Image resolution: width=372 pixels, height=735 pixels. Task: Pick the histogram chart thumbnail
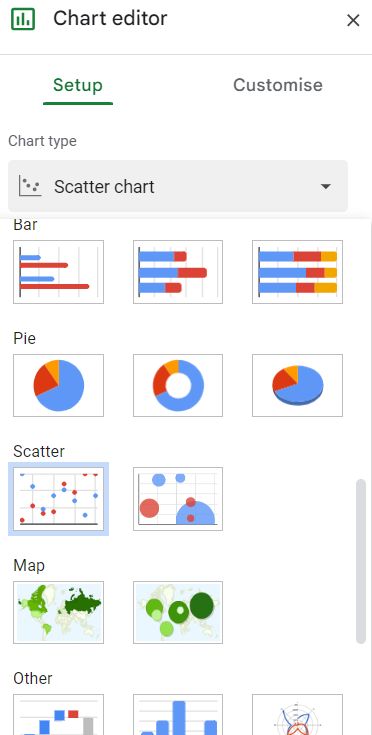click(x=178, y=714)
